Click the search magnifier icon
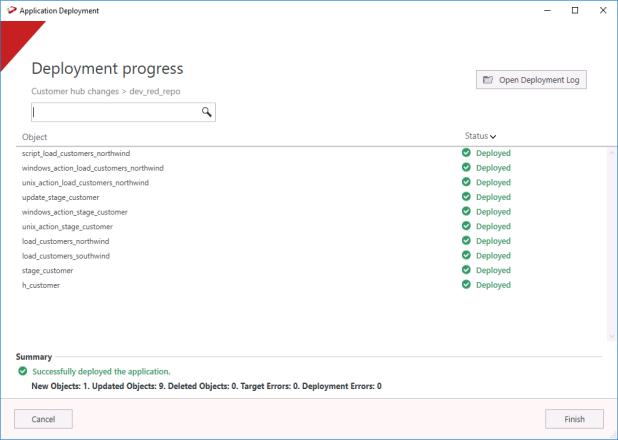618x440 pixels. tap(207, 112)
